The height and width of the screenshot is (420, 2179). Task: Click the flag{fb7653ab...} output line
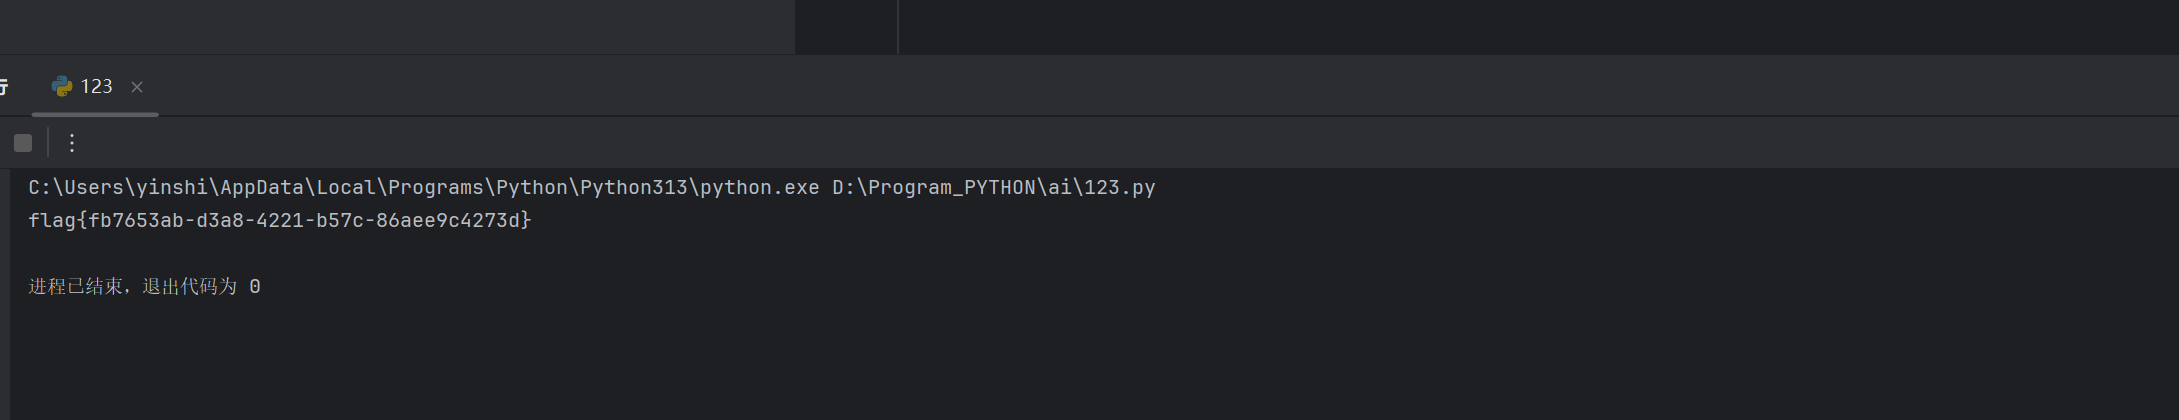280,220
